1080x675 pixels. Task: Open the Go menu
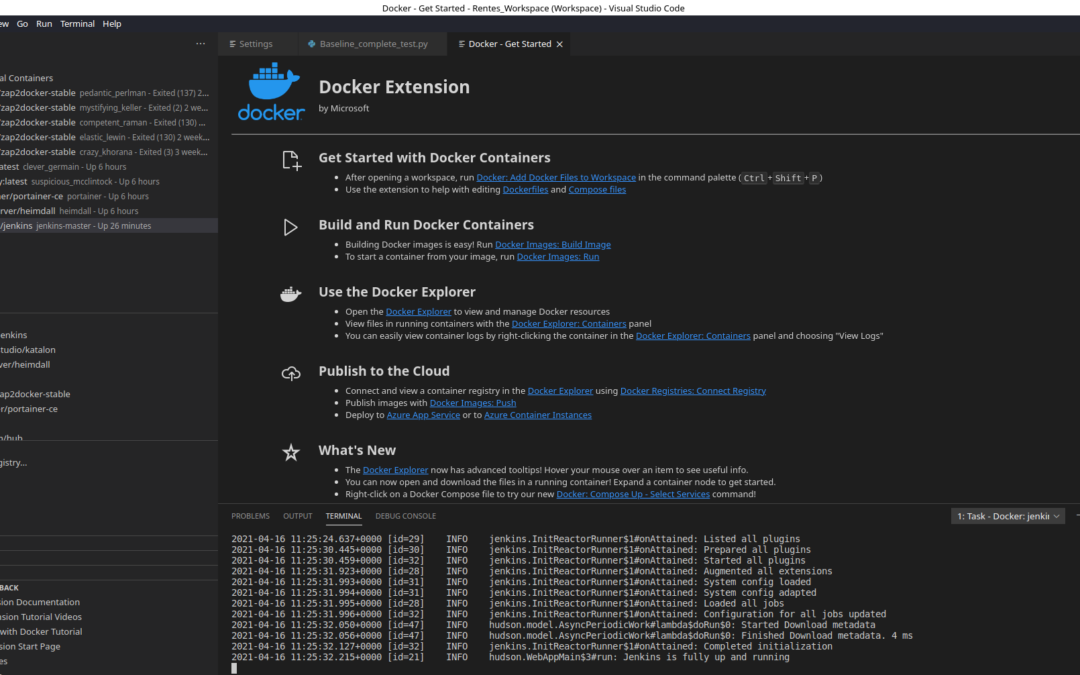coord(22,23)
